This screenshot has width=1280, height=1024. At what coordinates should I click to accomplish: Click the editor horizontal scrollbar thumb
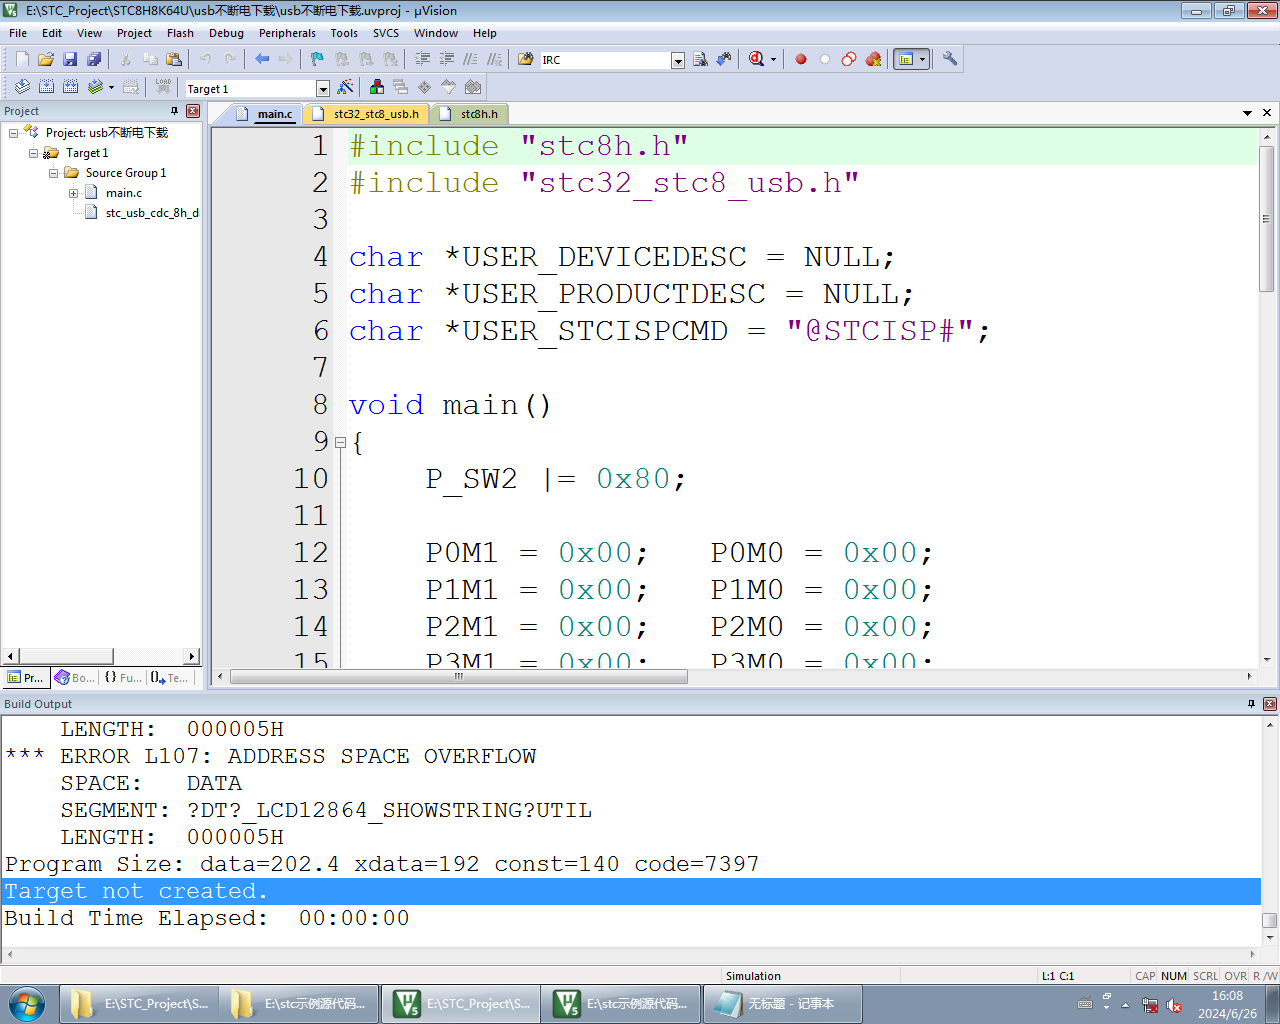tap(459, 677)
